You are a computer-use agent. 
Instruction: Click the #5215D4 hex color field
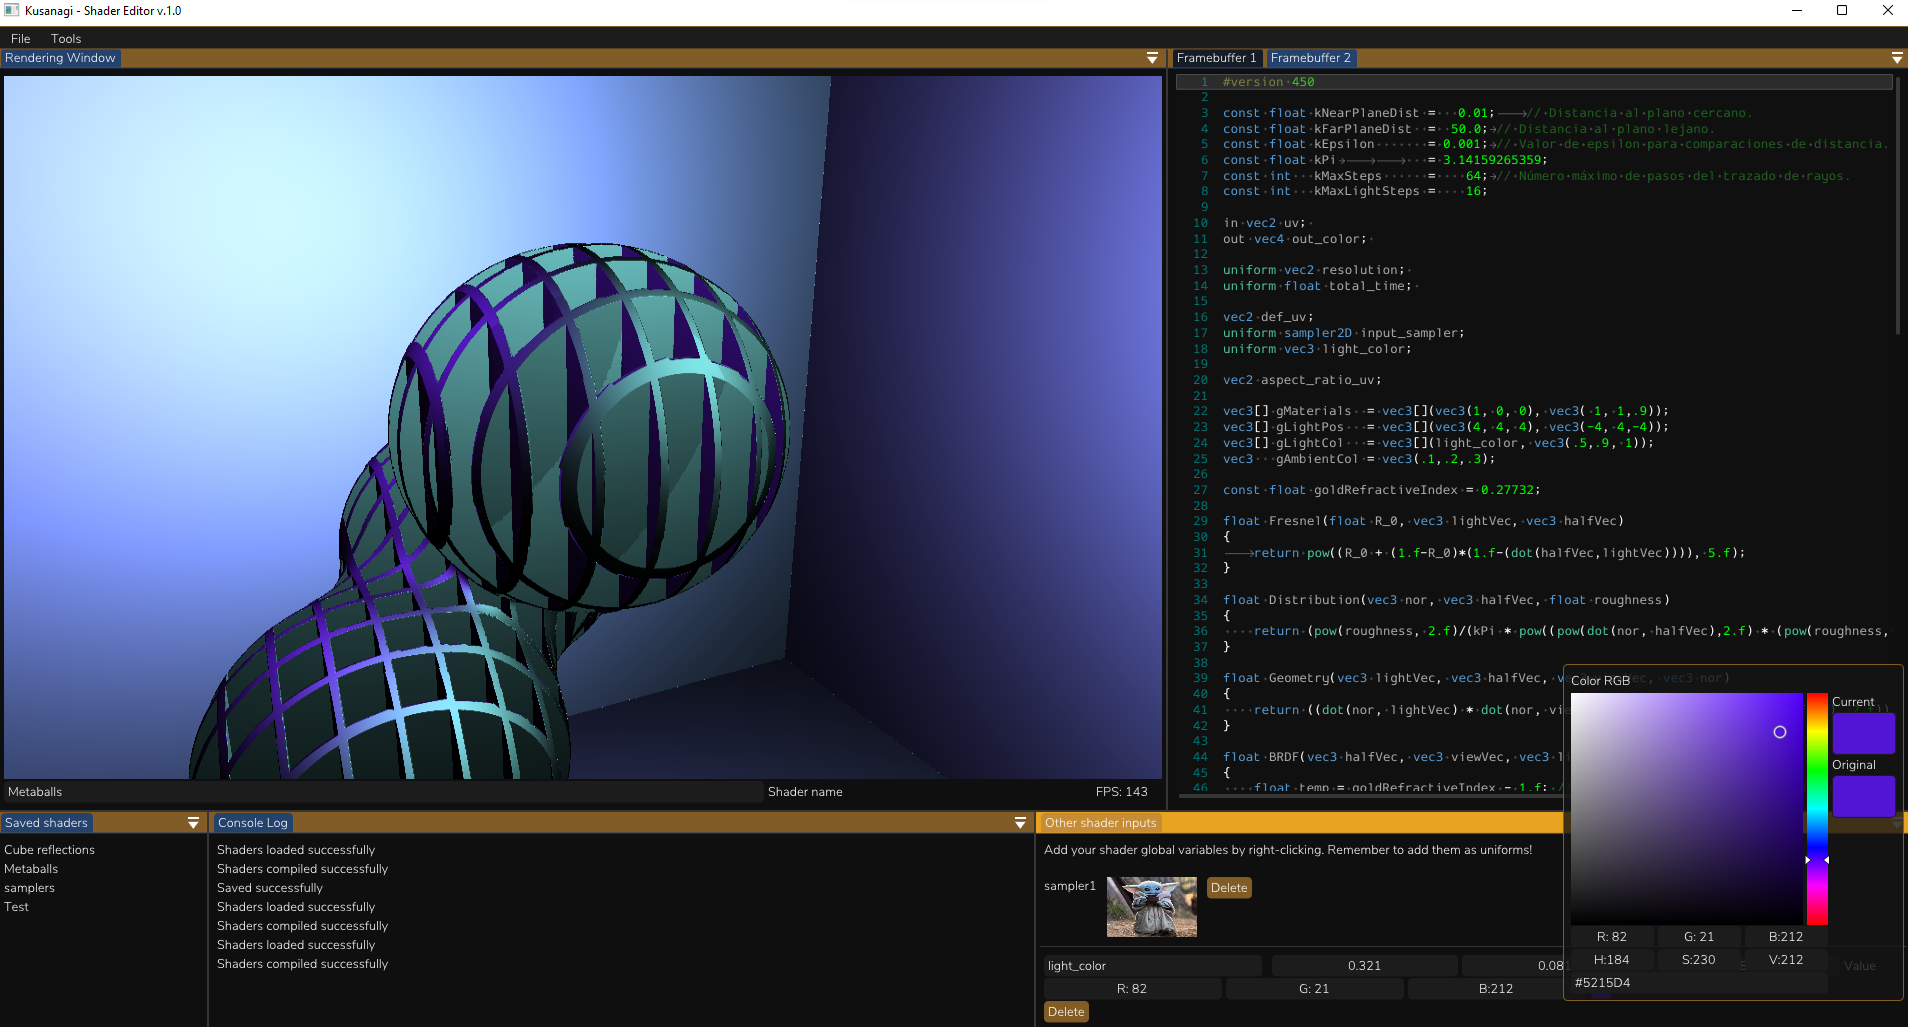1699,983
